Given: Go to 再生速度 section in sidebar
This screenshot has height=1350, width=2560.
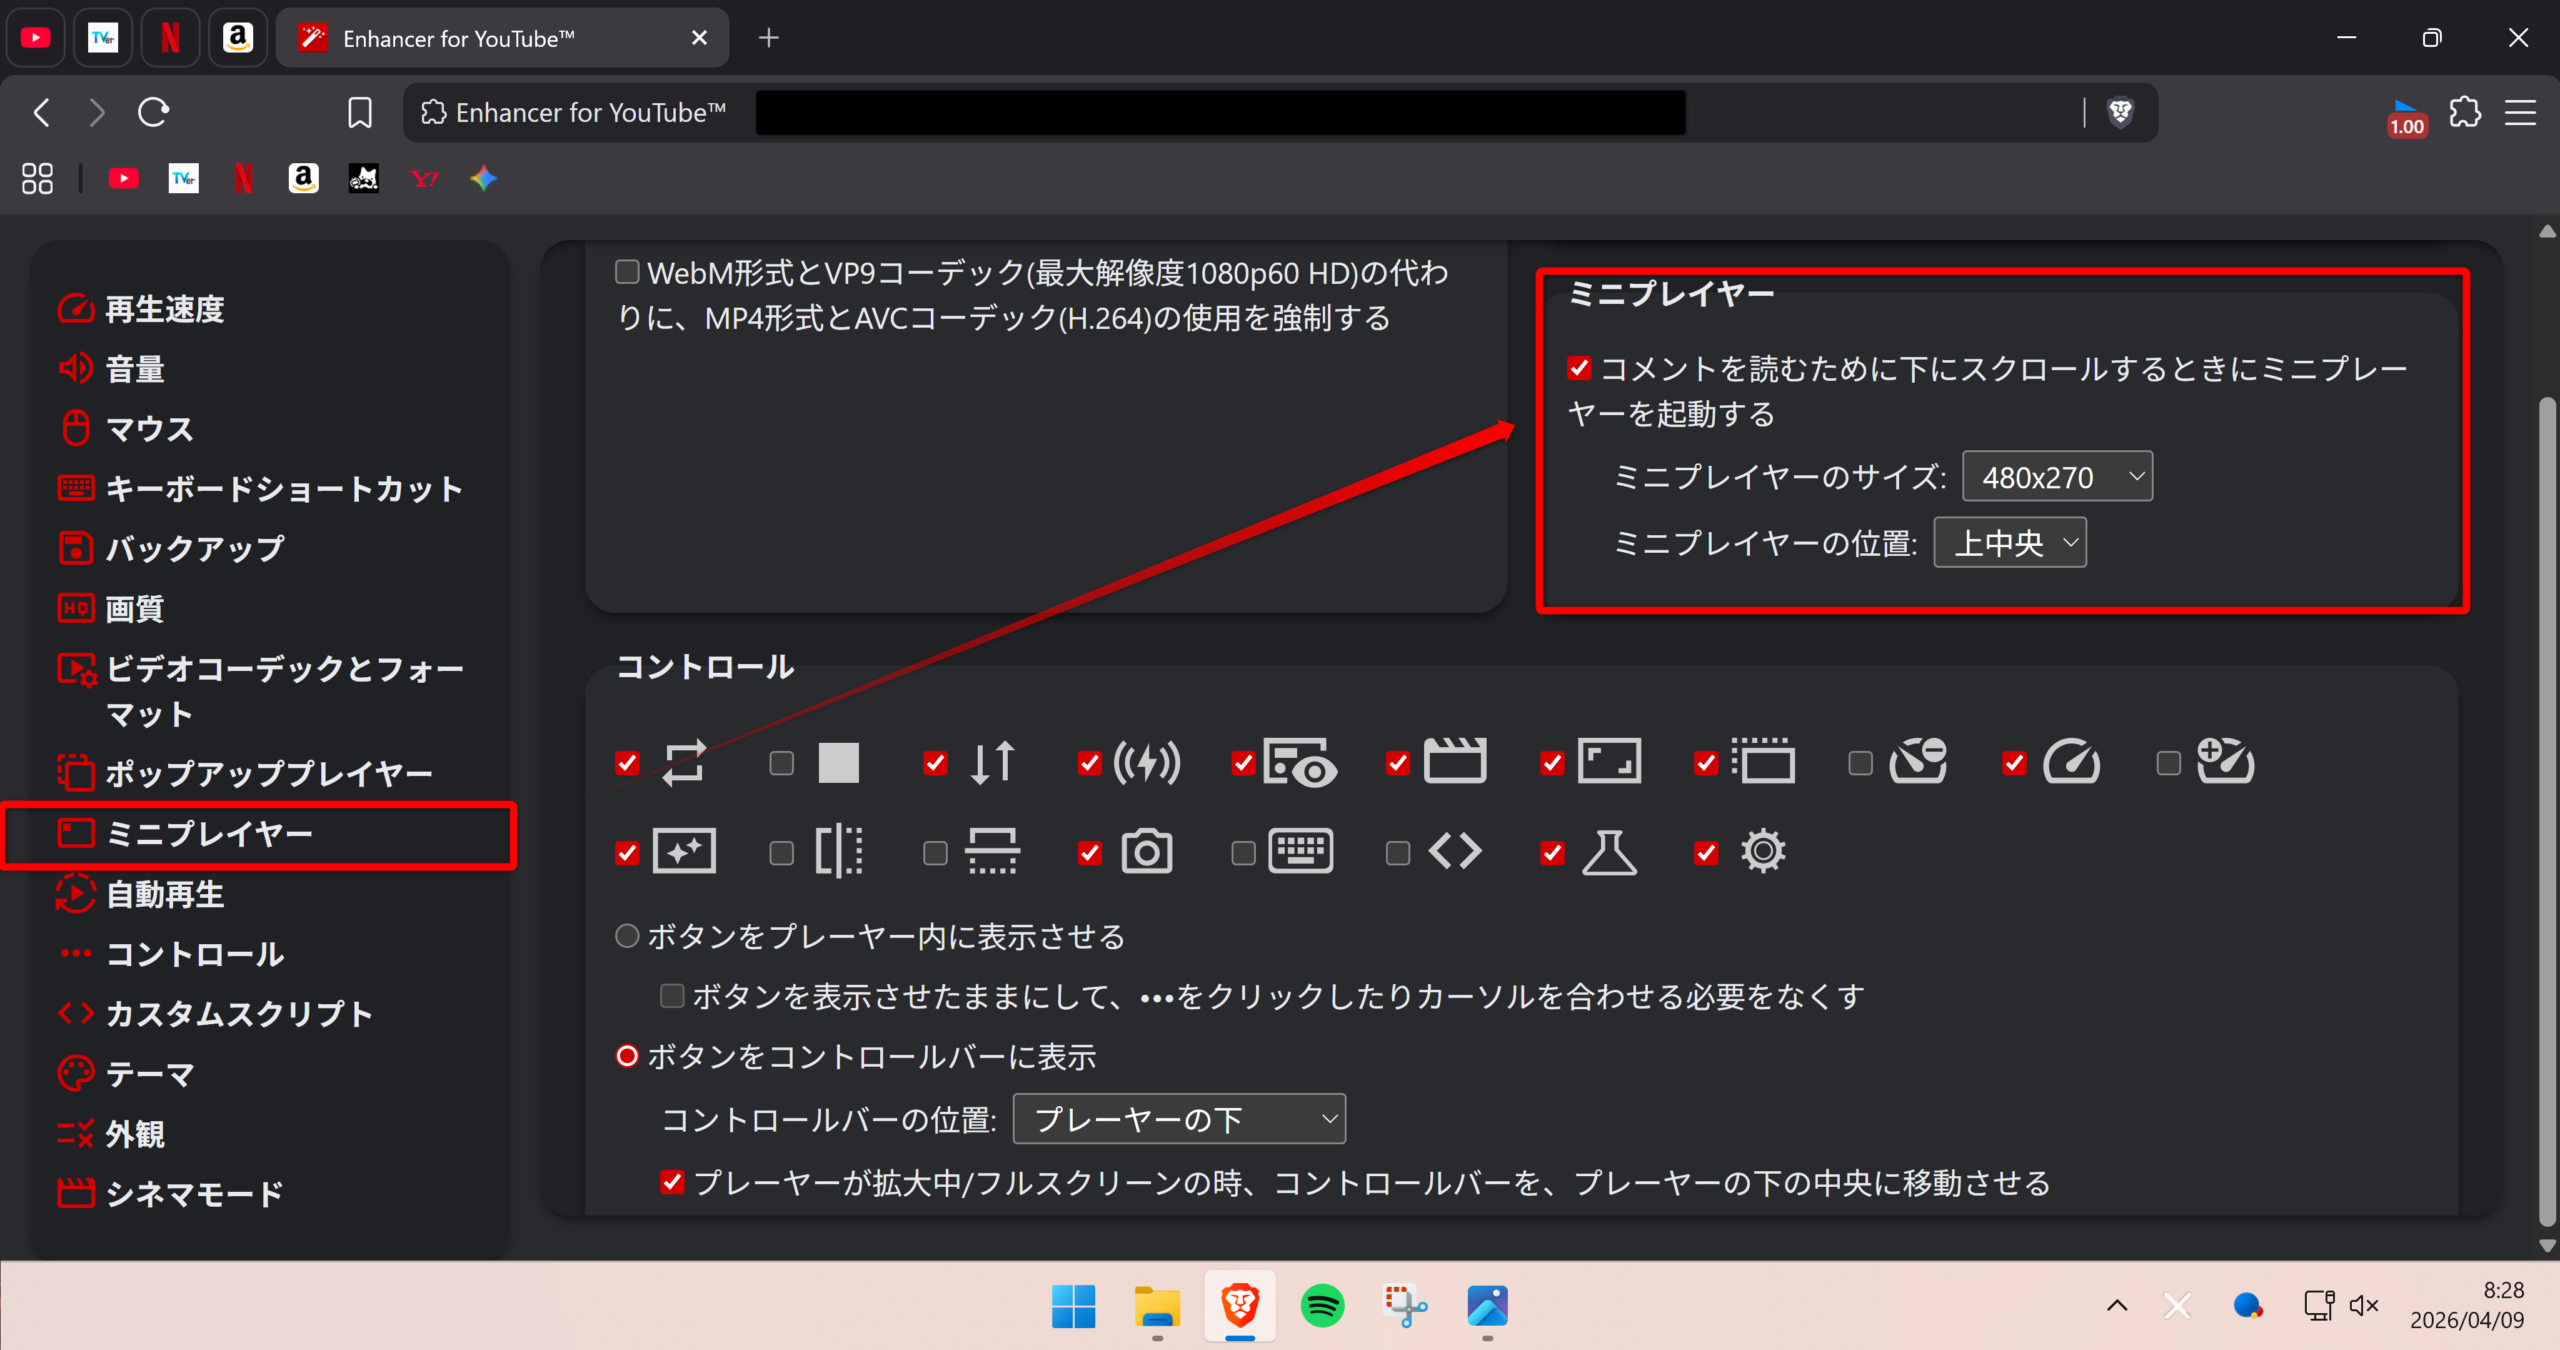Looking at the screenshot, I should (165, 309).
